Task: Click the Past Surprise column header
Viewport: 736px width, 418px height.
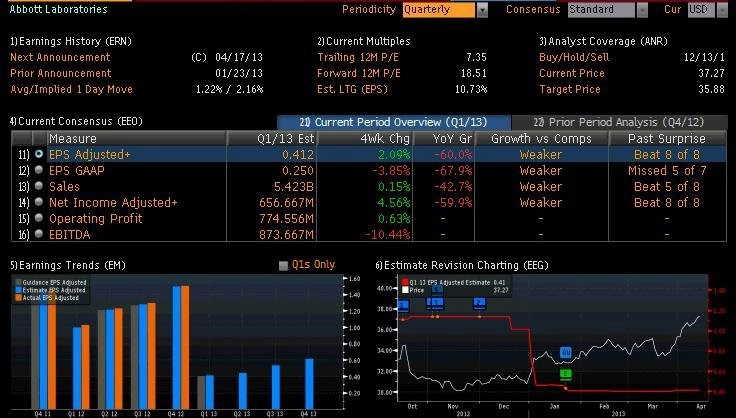Action: (x=667, y=138)
